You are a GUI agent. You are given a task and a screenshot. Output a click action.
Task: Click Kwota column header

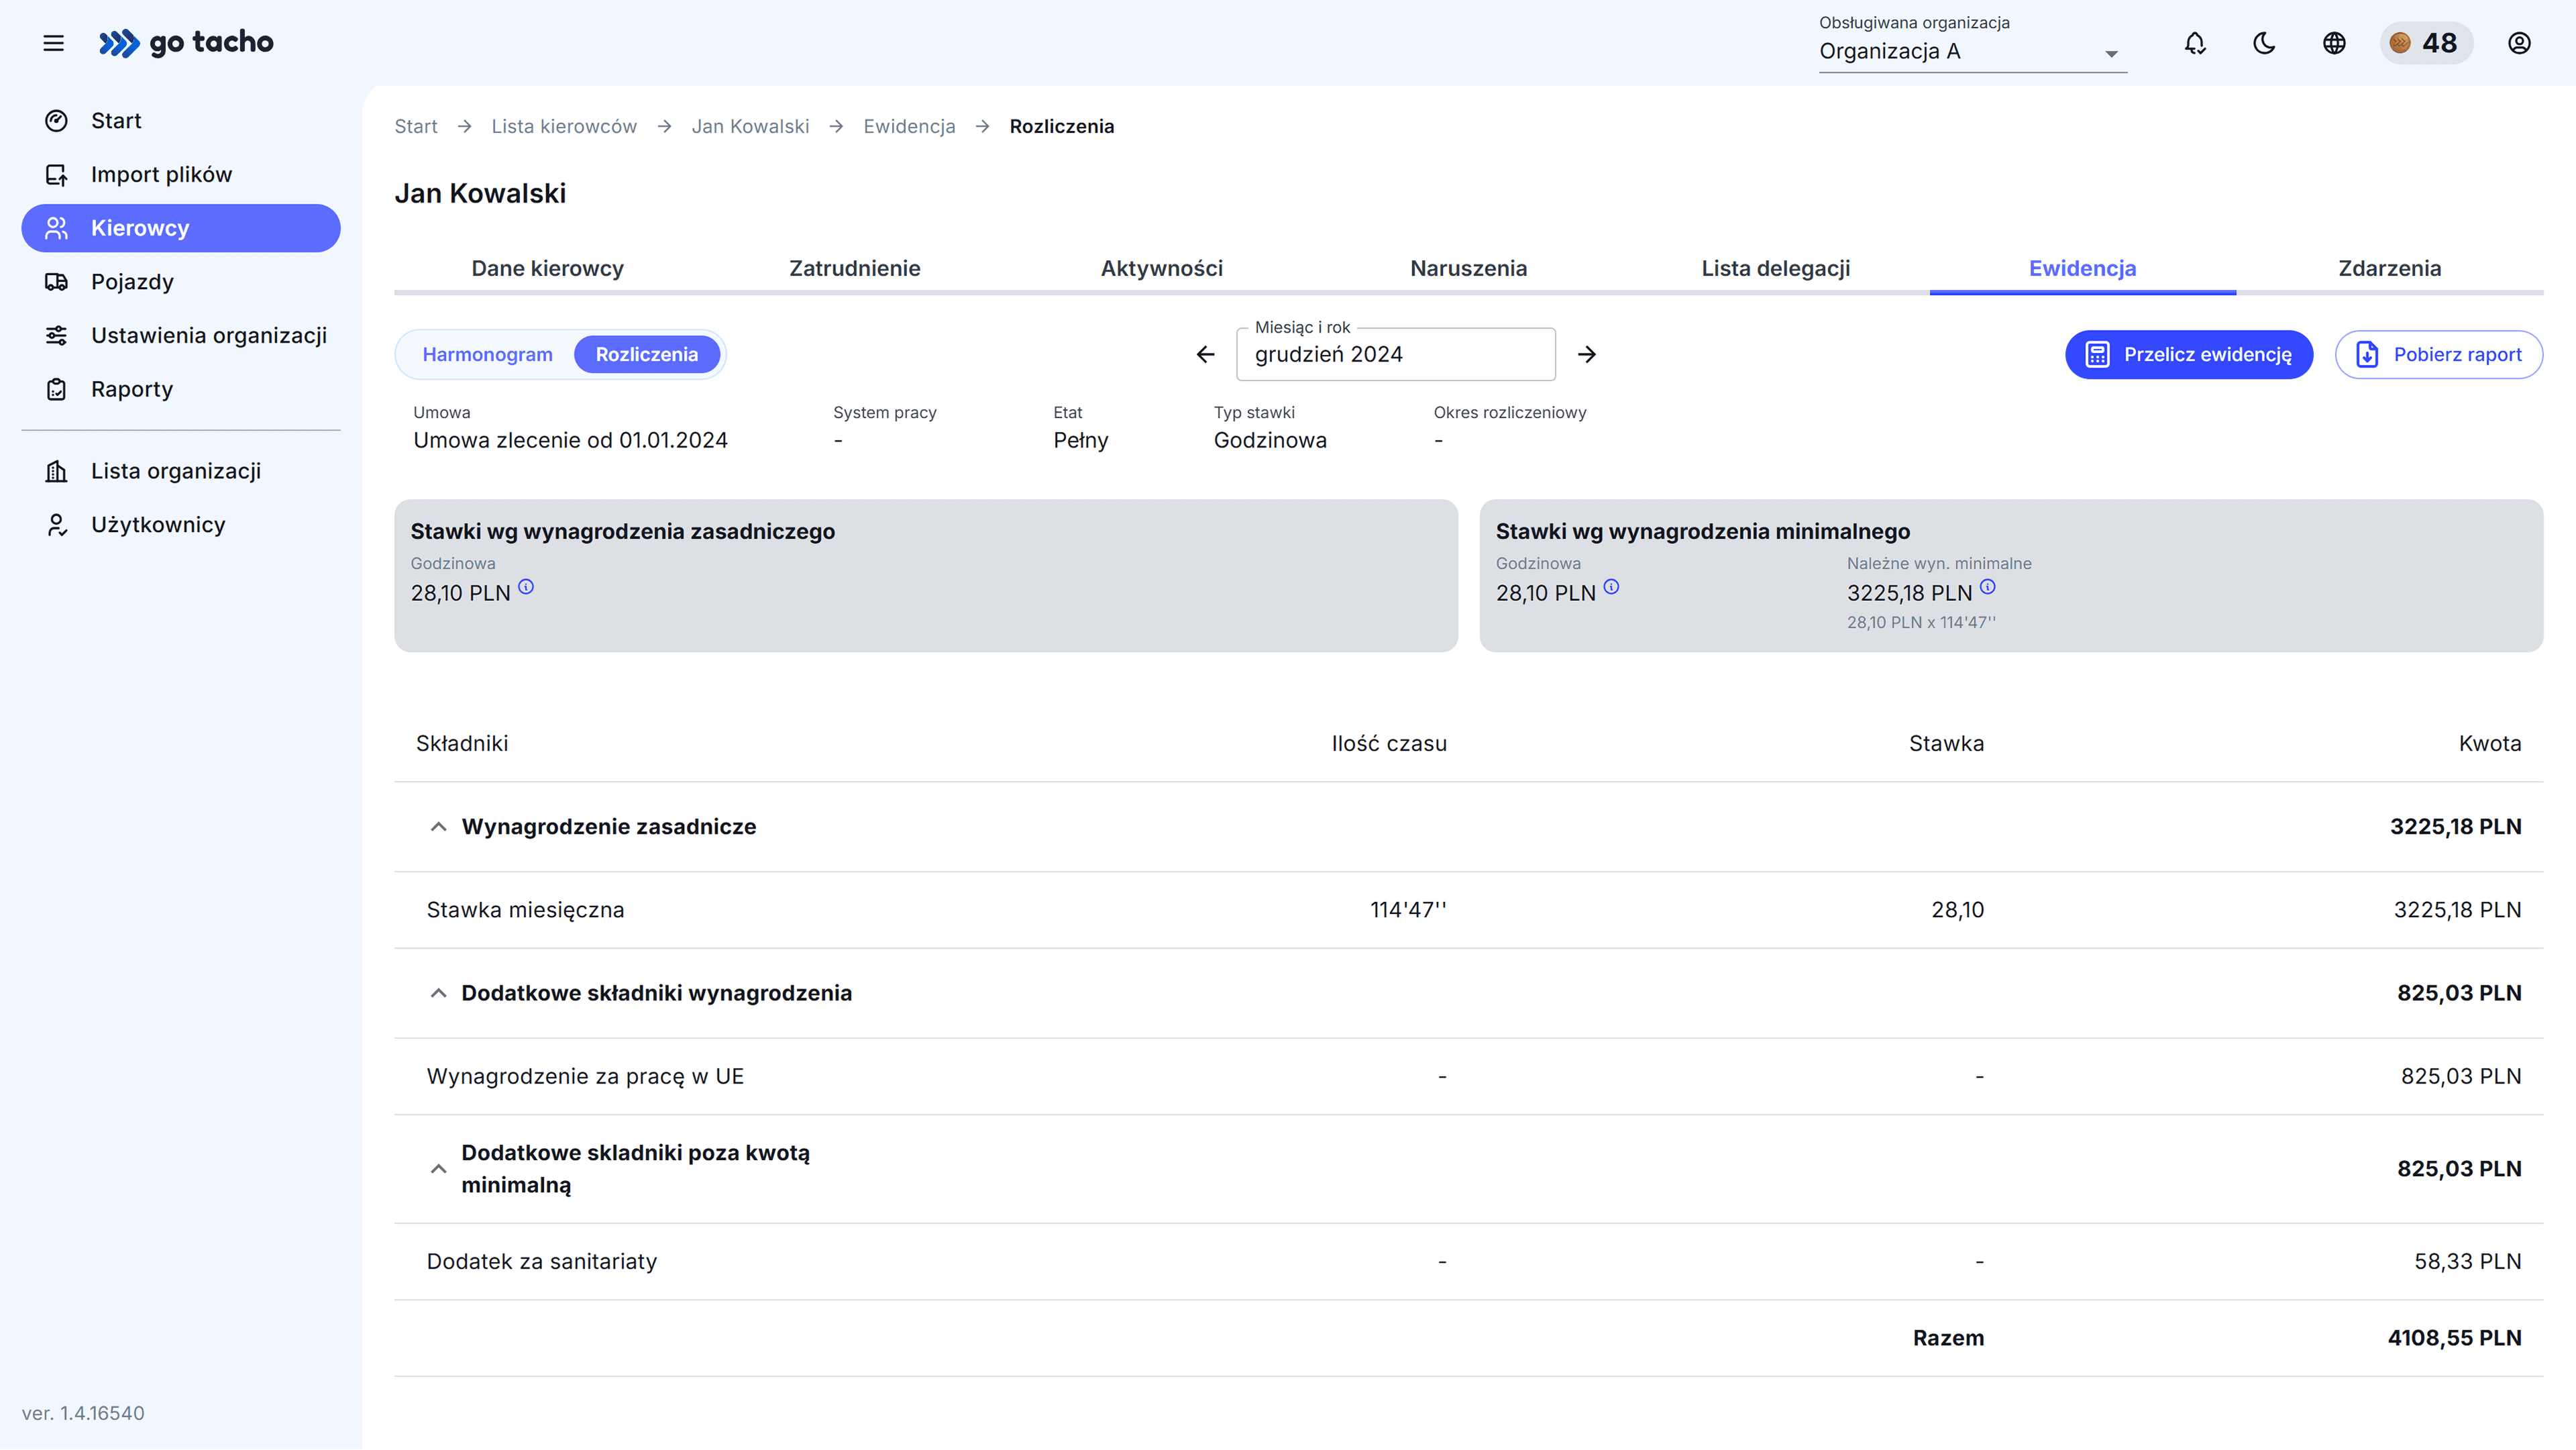click(x=2490, y=743)
